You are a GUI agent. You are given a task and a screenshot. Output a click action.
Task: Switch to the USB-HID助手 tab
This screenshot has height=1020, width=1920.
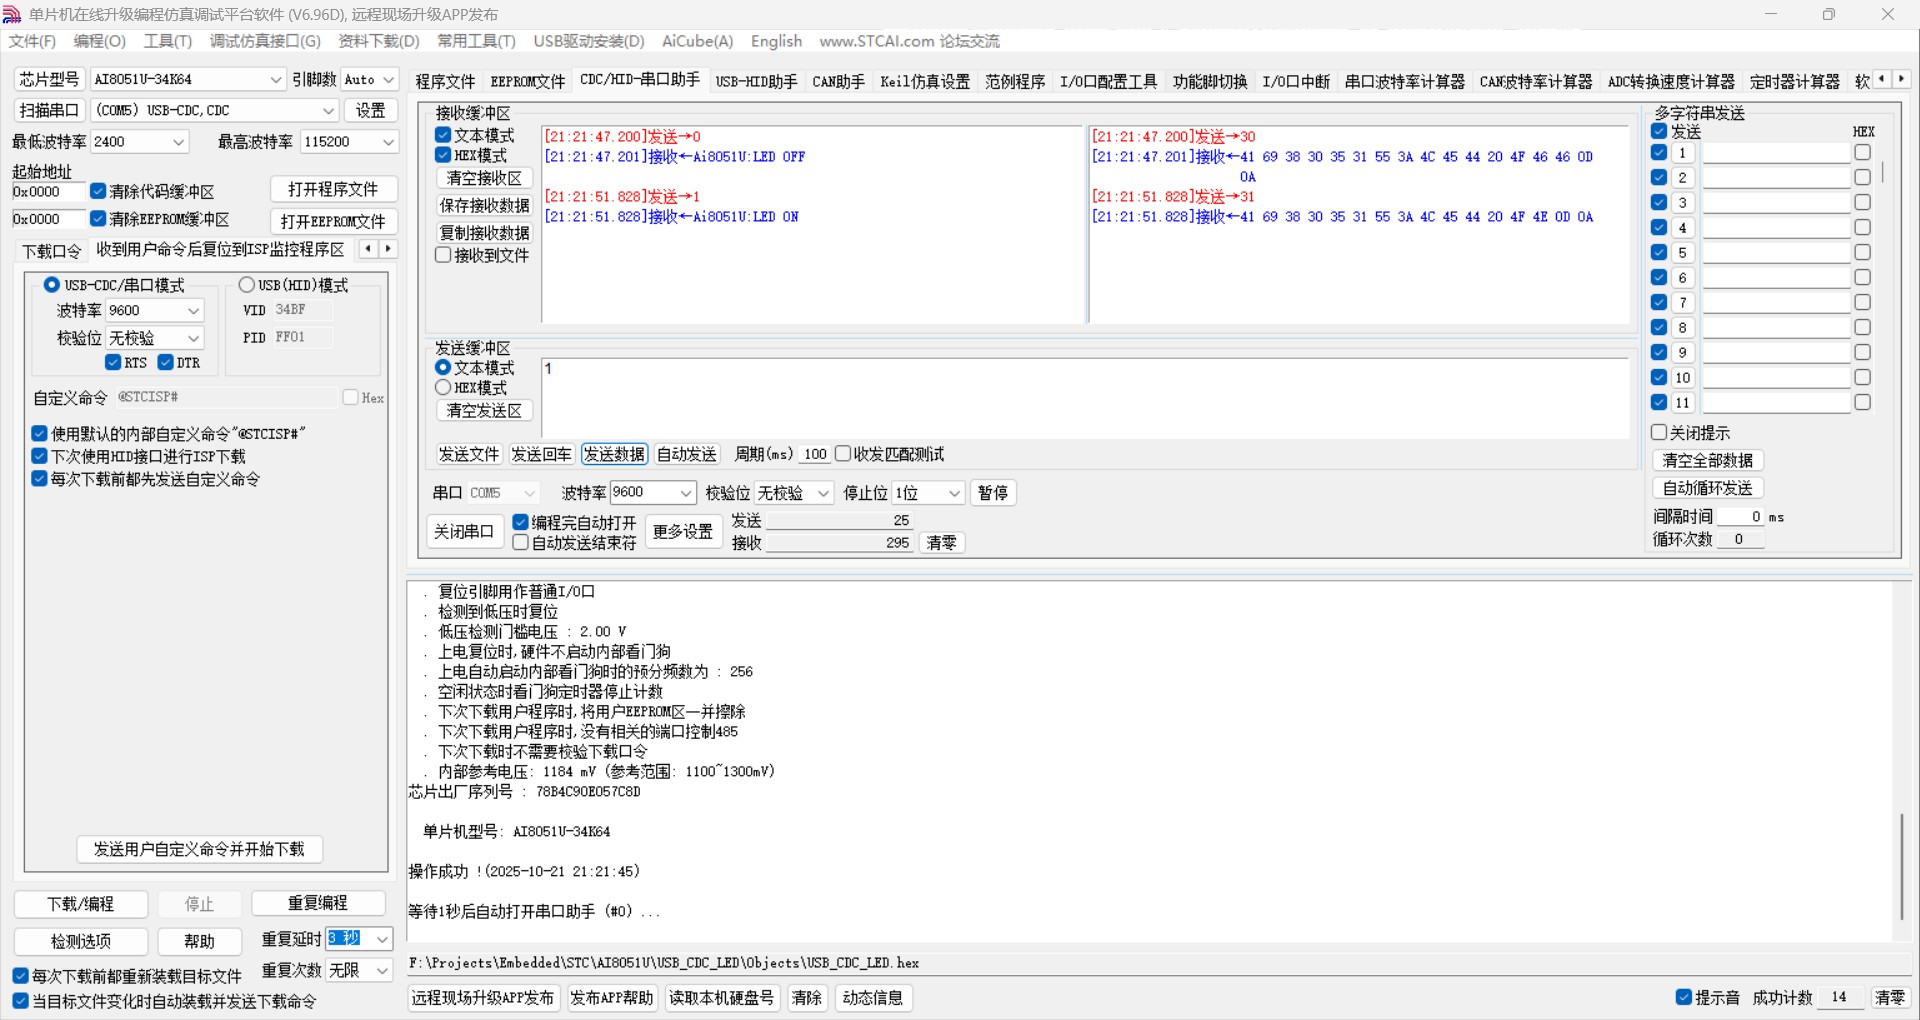756,81
